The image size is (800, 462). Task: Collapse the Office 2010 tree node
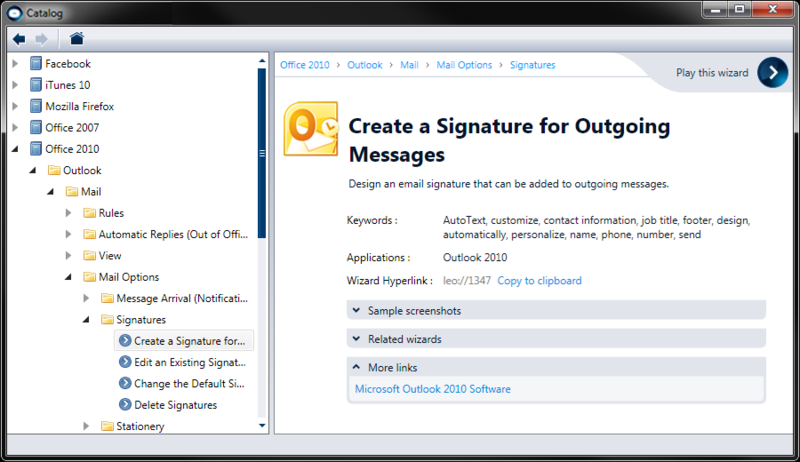click(x=15, y=149)
